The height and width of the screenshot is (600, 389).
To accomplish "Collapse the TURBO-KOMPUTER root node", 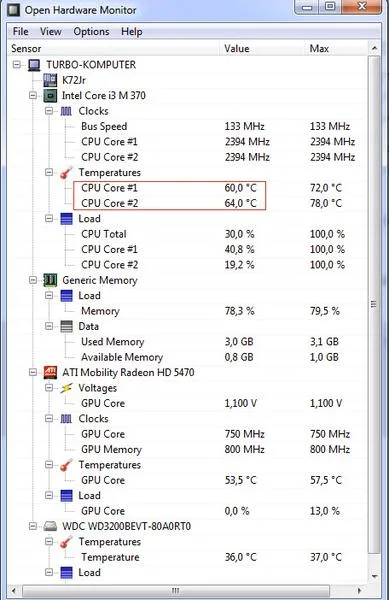I will pyautogui.click(x=16, y=65).
